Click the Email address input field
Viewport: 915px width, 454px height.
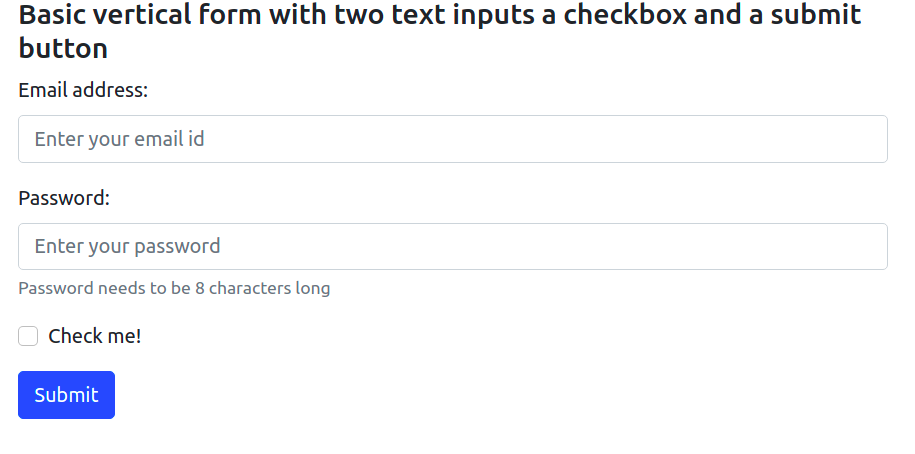(452, 139)
